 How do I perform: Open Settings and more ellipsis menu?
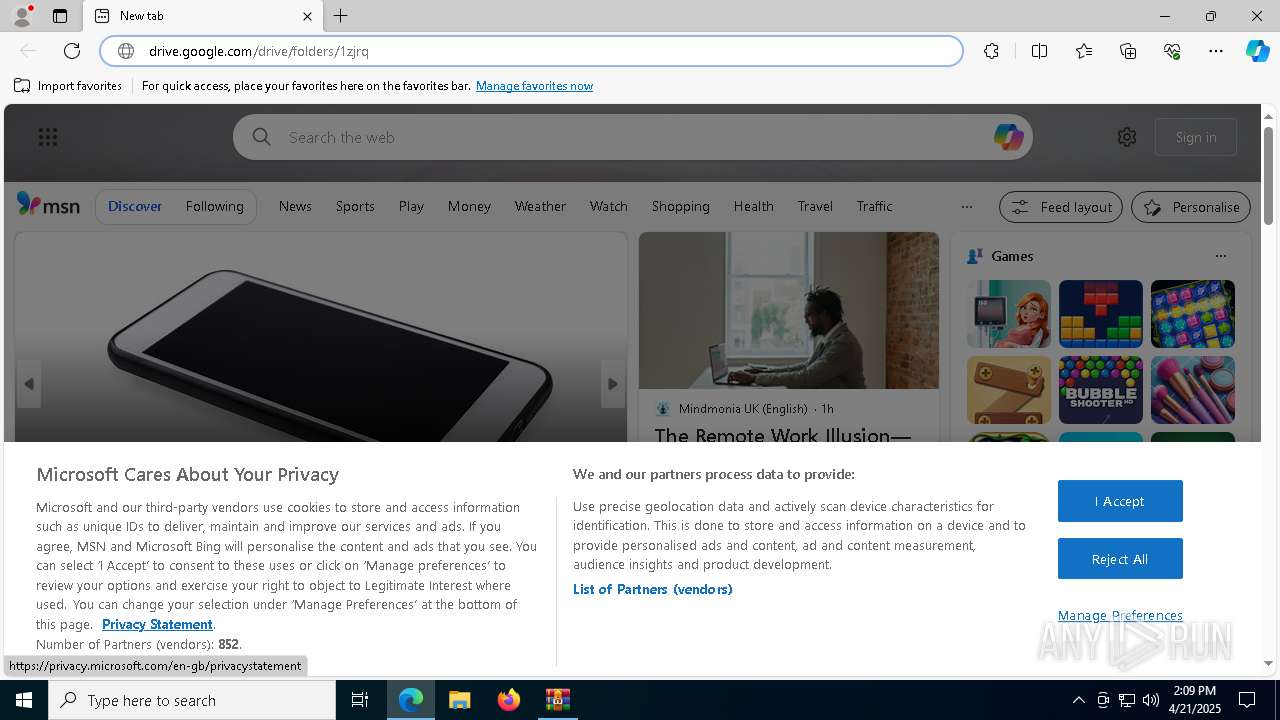[1216, 51]
